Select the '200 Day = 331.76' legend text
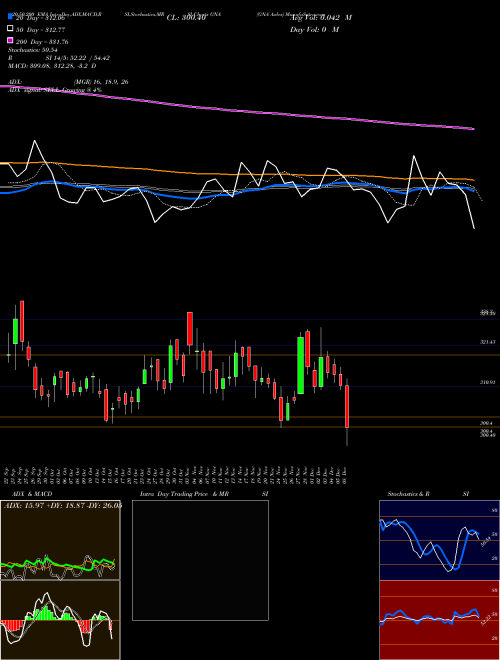The image size is (500, 660). coord(42,42)
